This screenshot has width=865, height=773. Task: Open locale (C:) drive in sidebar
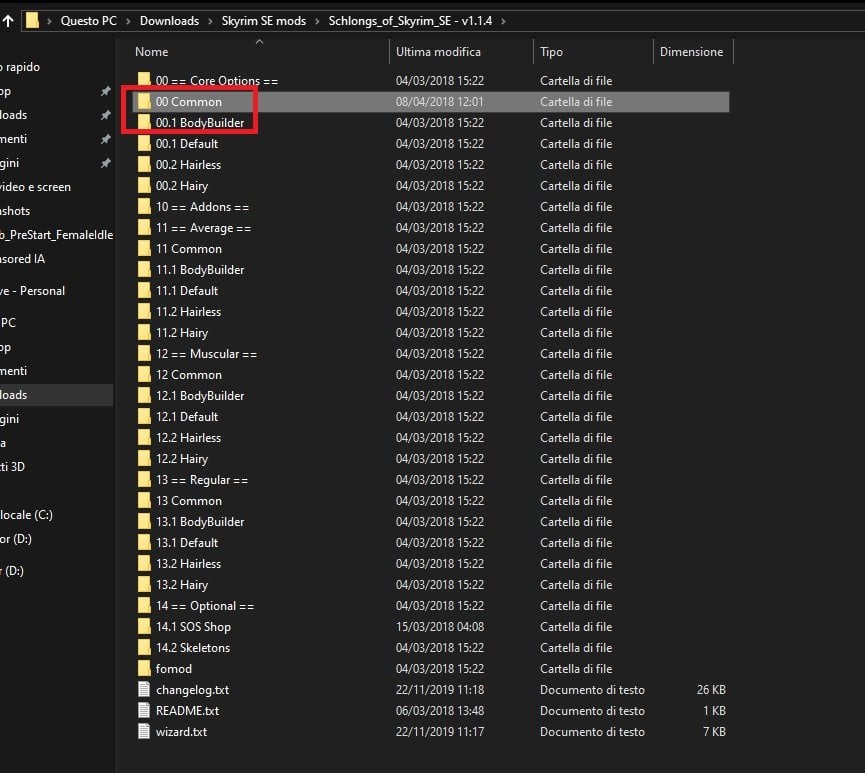click(x=26, y=515)
